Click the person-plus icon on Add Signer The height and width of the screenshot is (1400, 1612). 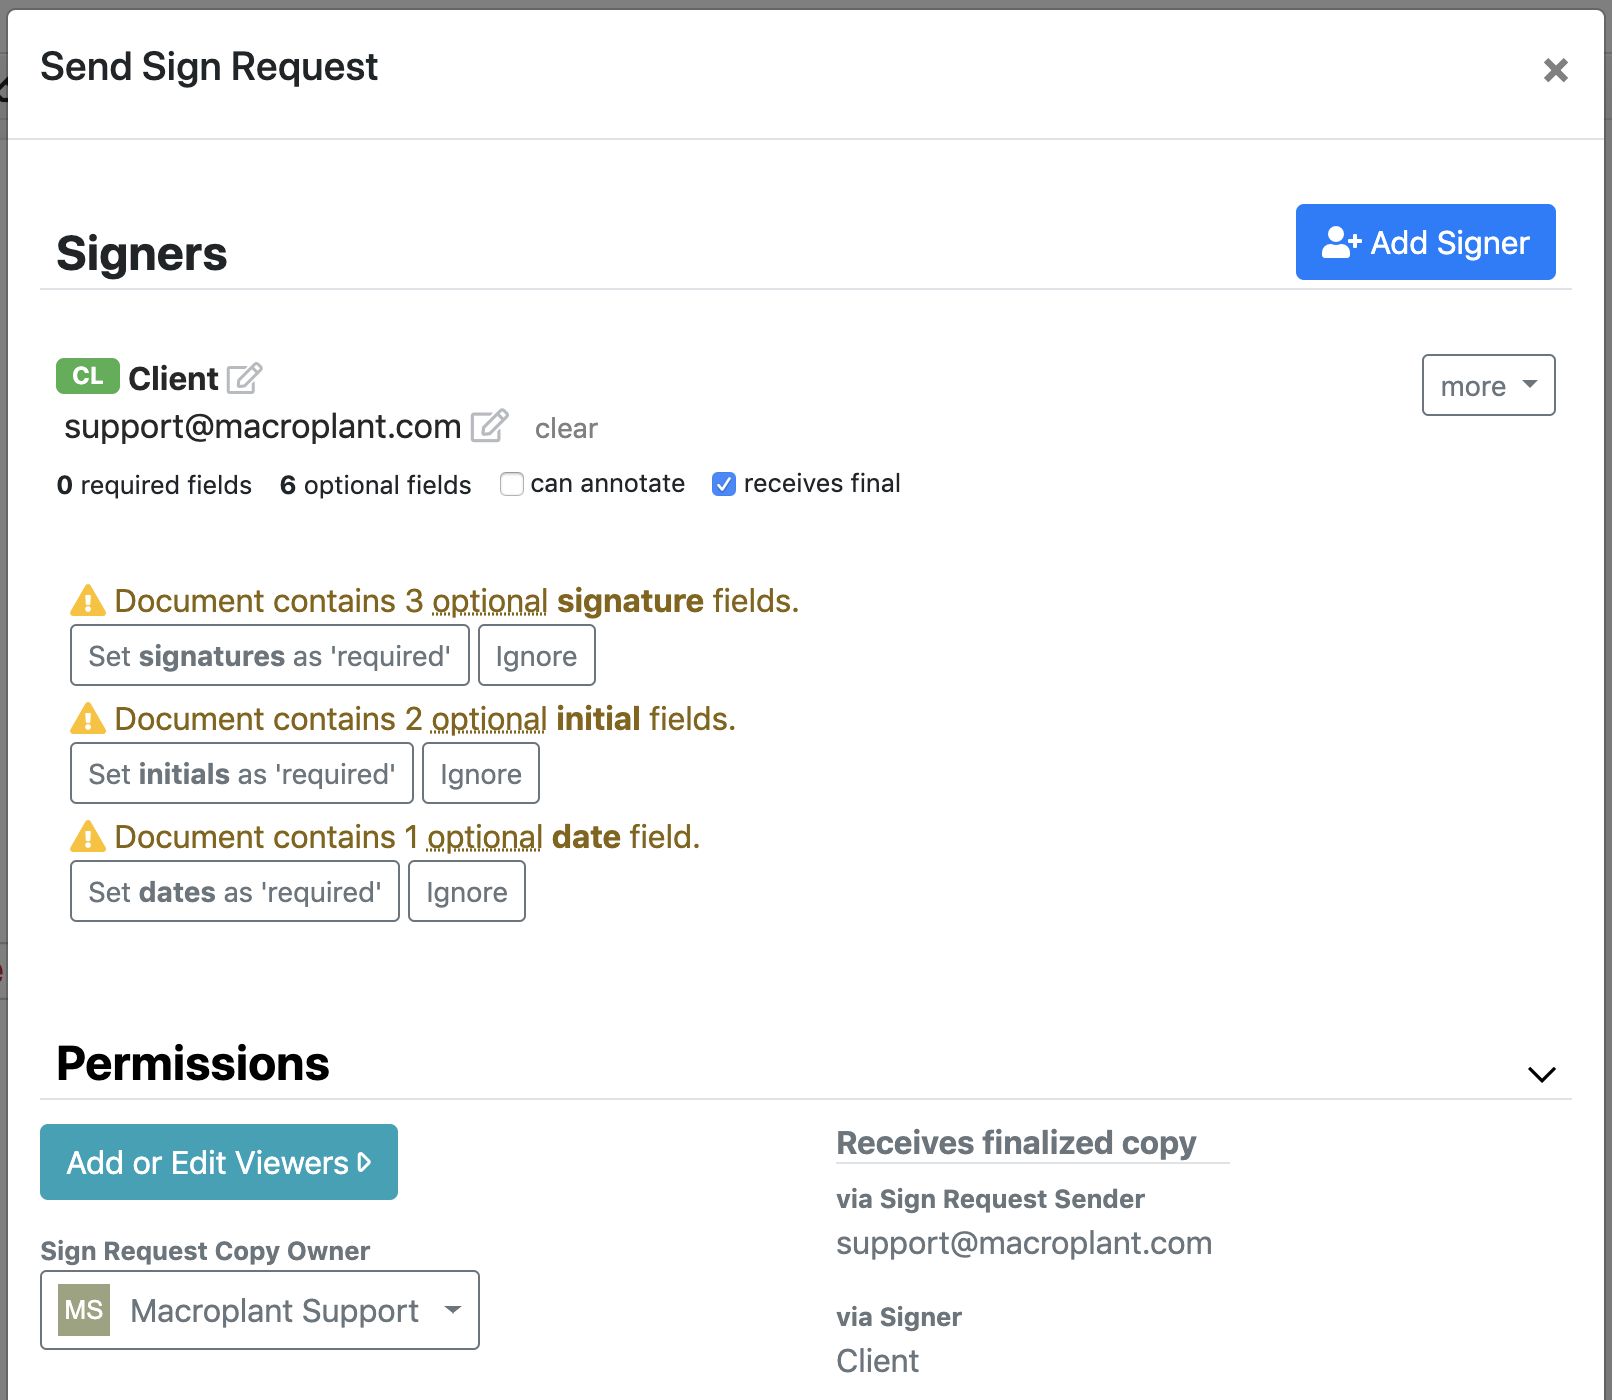pos(1341,241)
